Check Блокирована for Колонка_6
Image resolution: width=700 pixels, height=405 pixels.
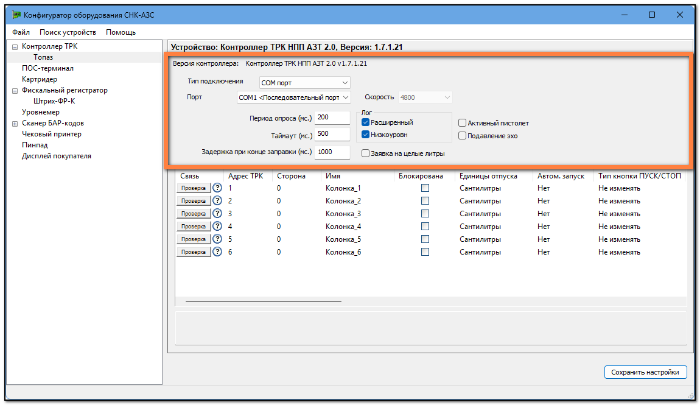tap(425, 252)
